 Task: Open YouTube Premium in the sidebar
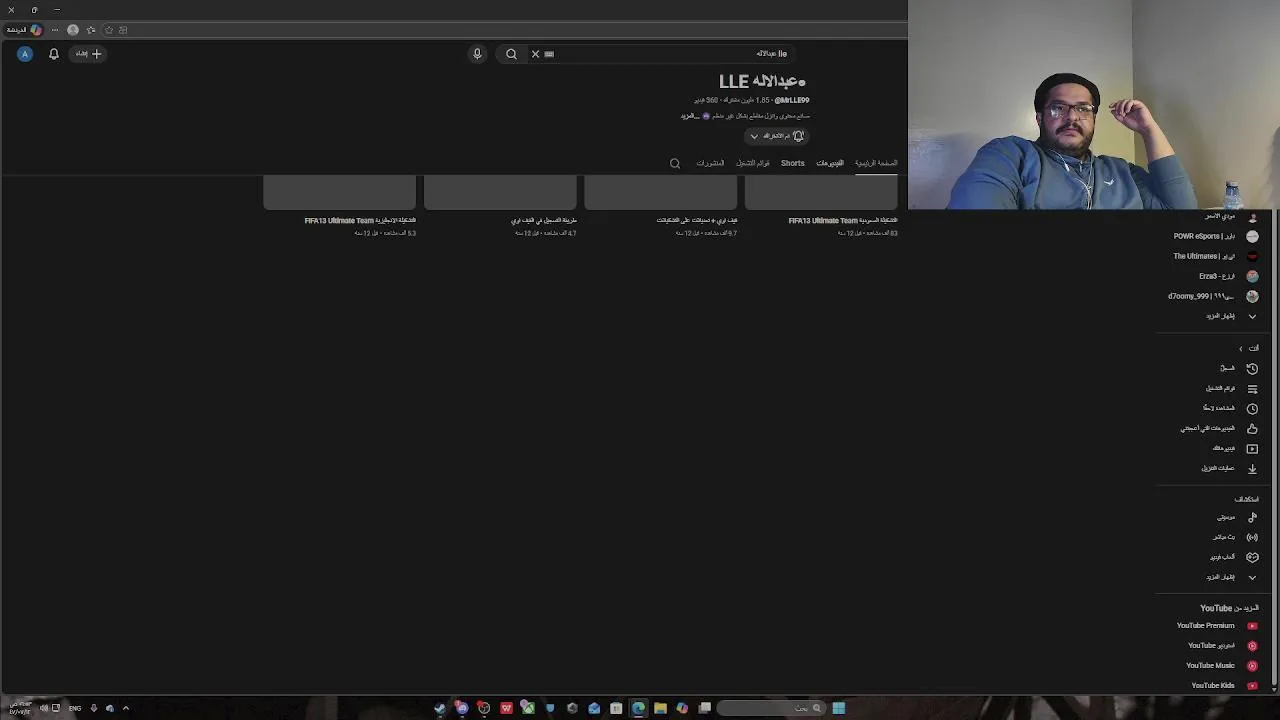coord(1215,626)
